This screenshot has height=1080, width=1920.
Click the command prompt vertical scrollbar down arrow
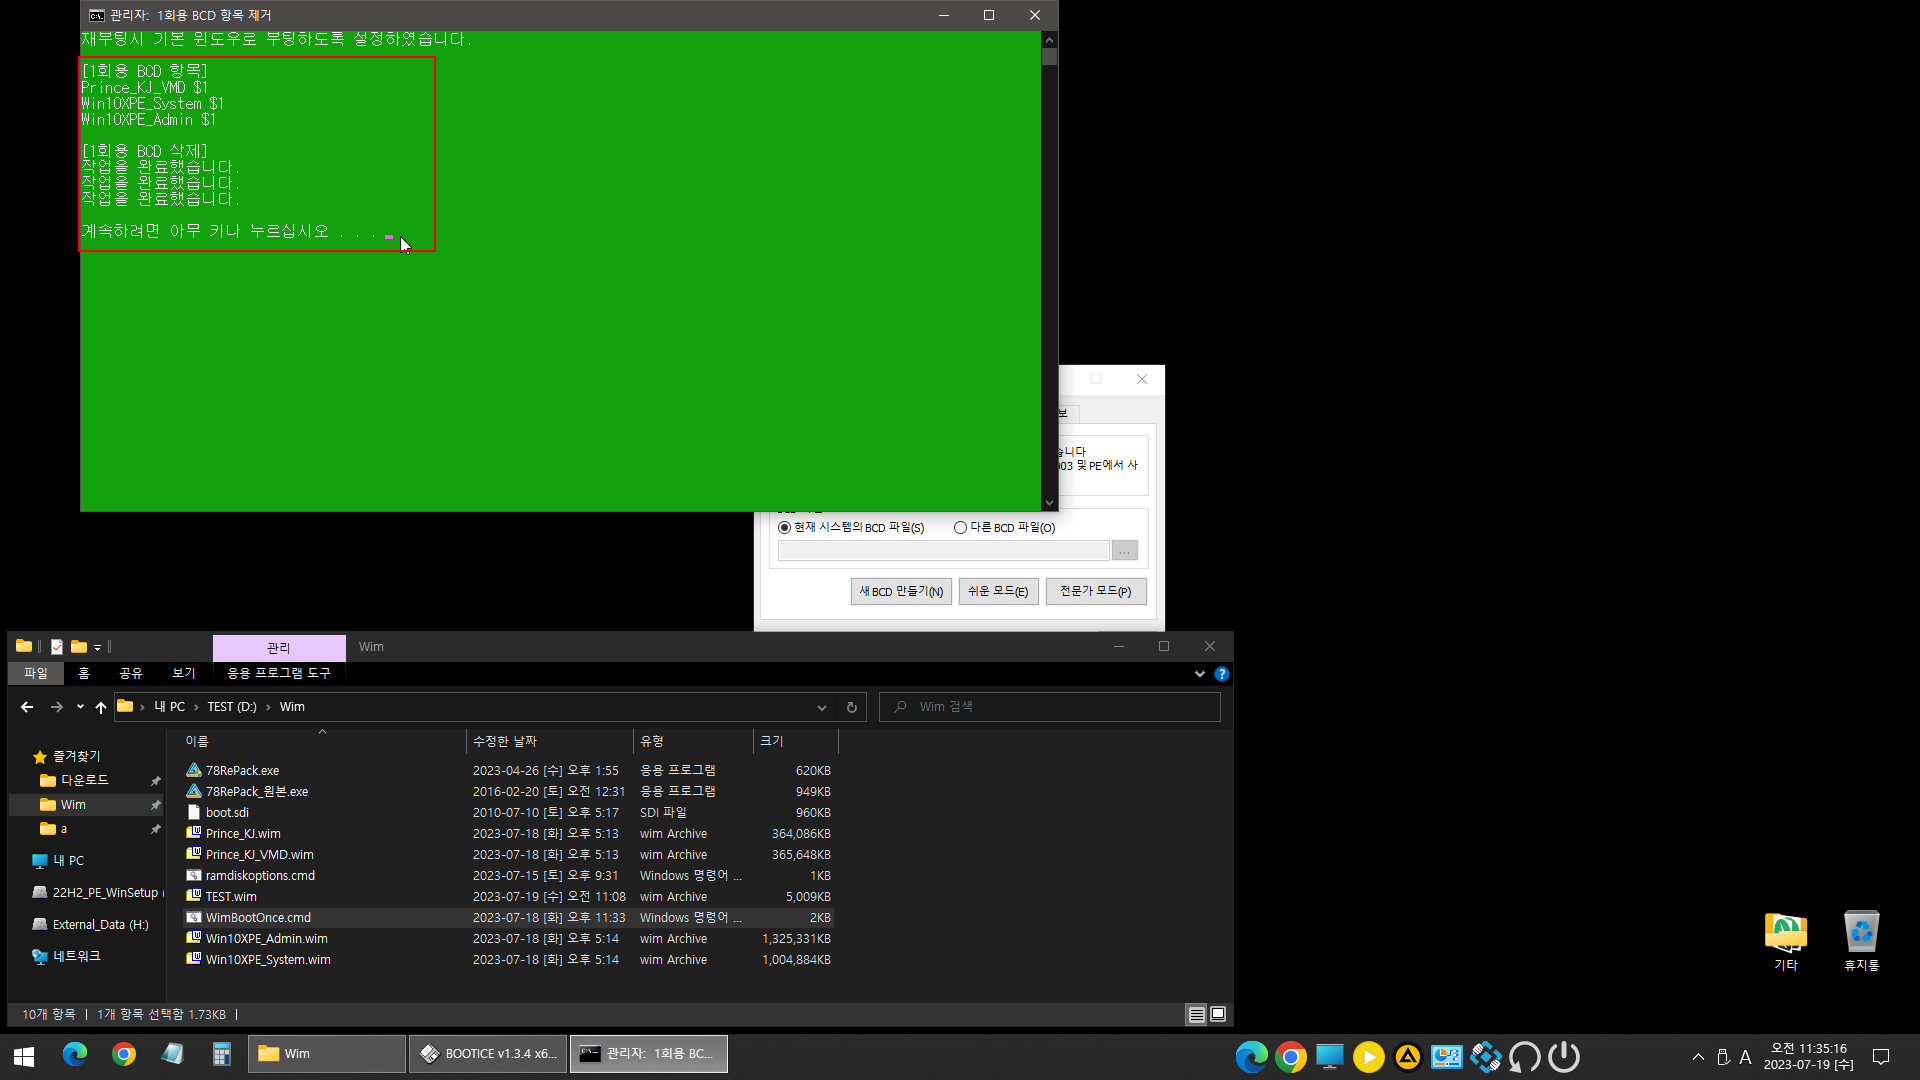pyautogui.click(x=1049, y=503)
